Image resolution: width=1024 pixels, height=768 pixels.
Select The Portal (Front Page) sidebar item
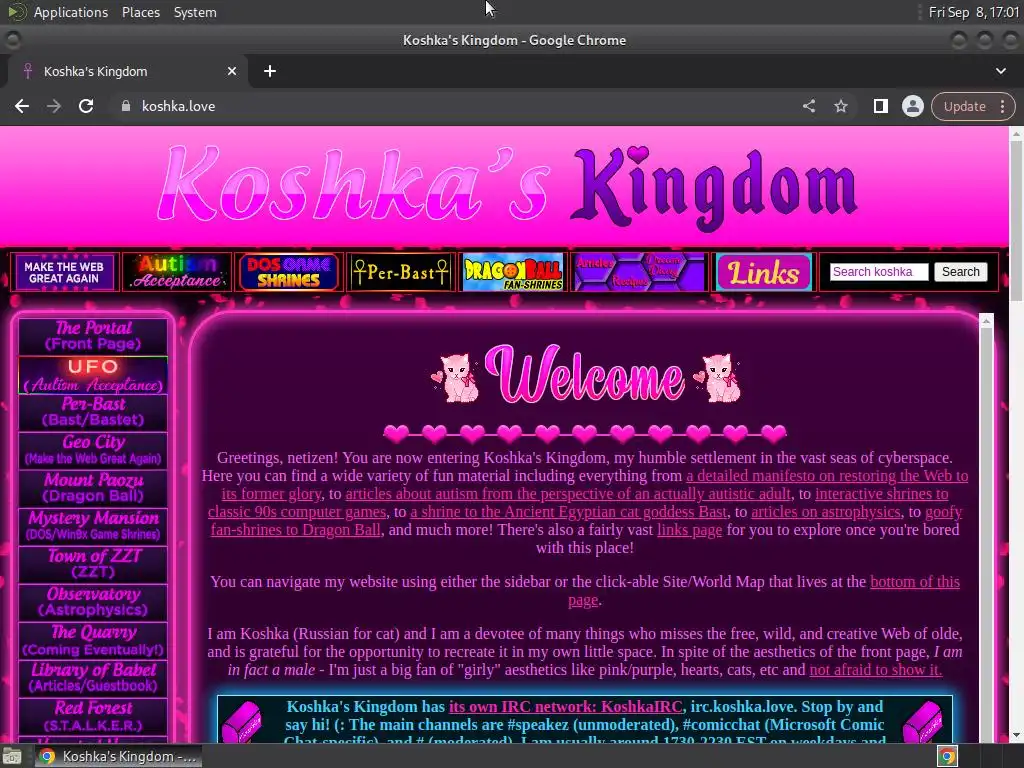click(93, 336)
